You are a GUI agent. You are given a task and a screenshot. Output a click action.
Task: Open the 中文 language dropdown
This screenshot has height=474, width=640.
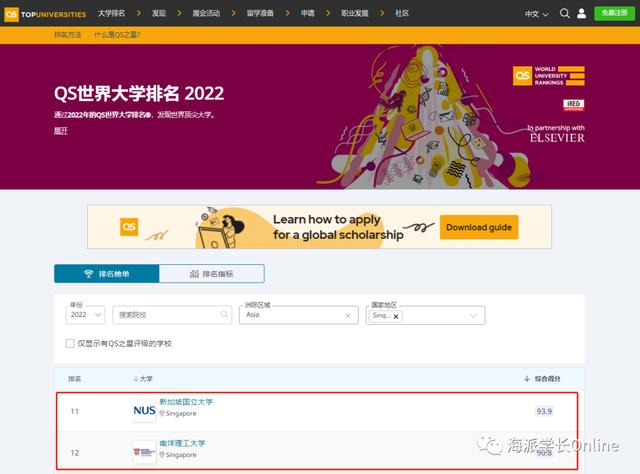click(x=536, y=14)
